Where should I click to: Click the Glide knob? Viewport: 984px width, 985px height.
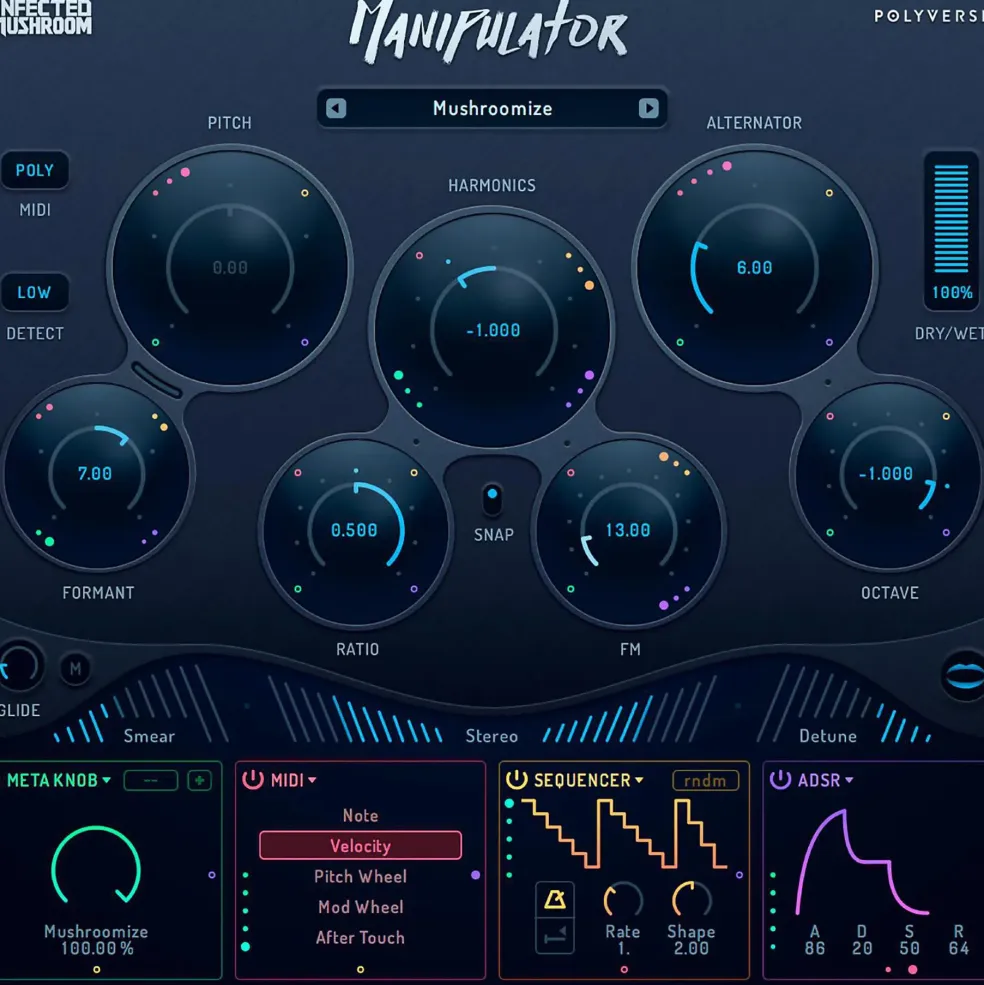coord(20,667)
